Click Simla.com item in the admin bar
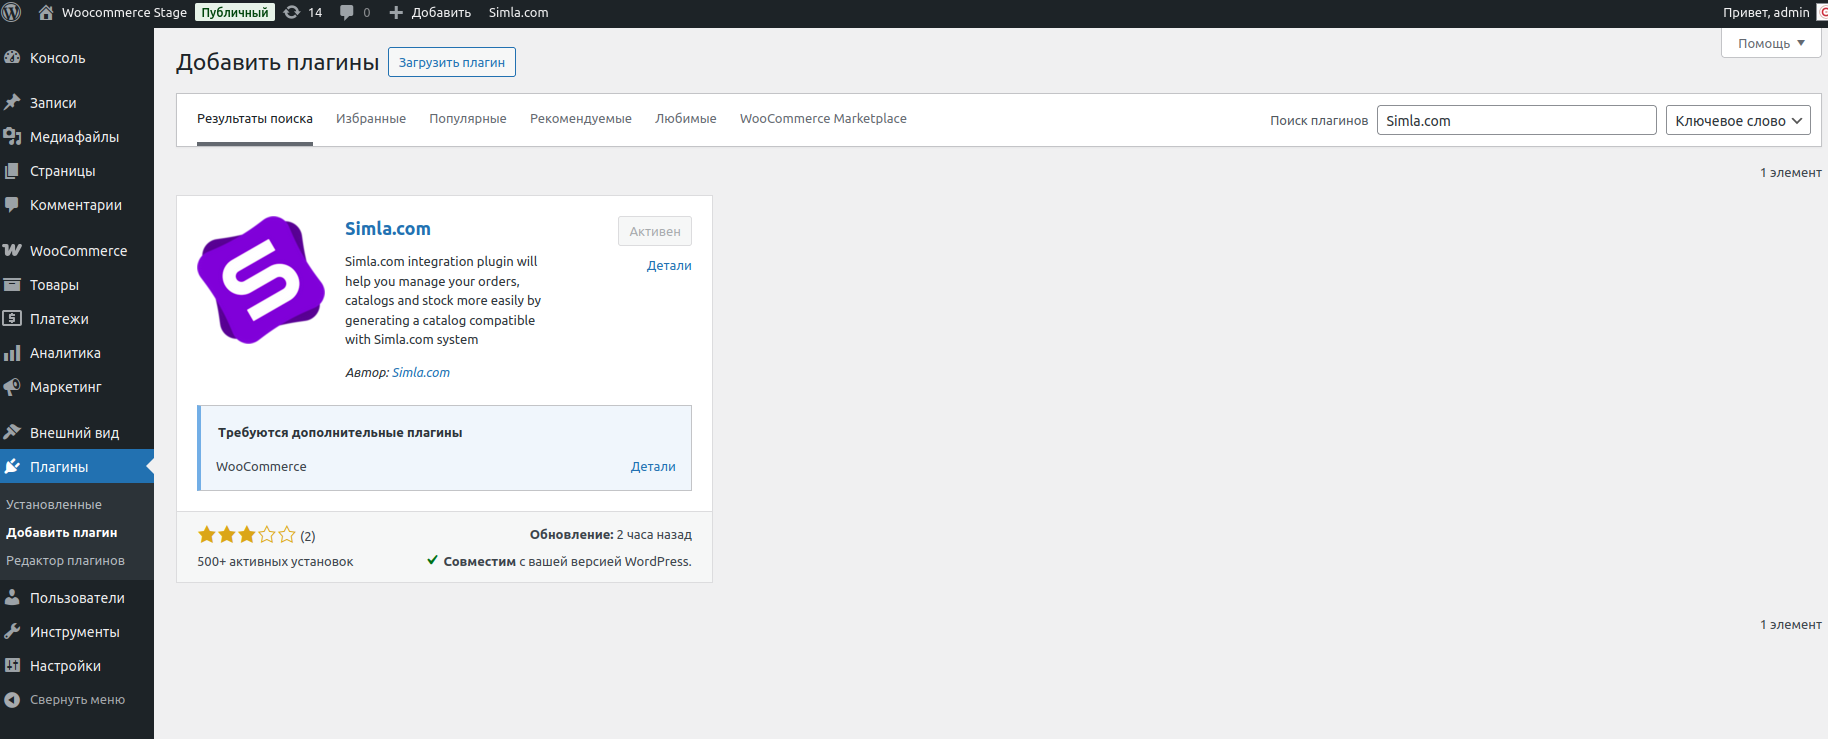The image size is (1828, 739). point(518,12)
